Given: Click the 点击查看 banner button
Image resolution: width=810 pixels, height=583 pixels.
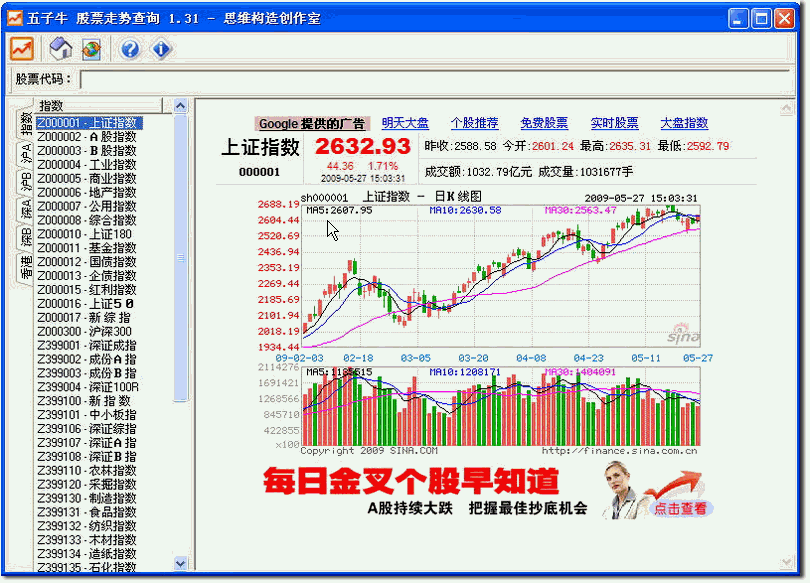Looking at the screenshot, I should click(680, 509).
